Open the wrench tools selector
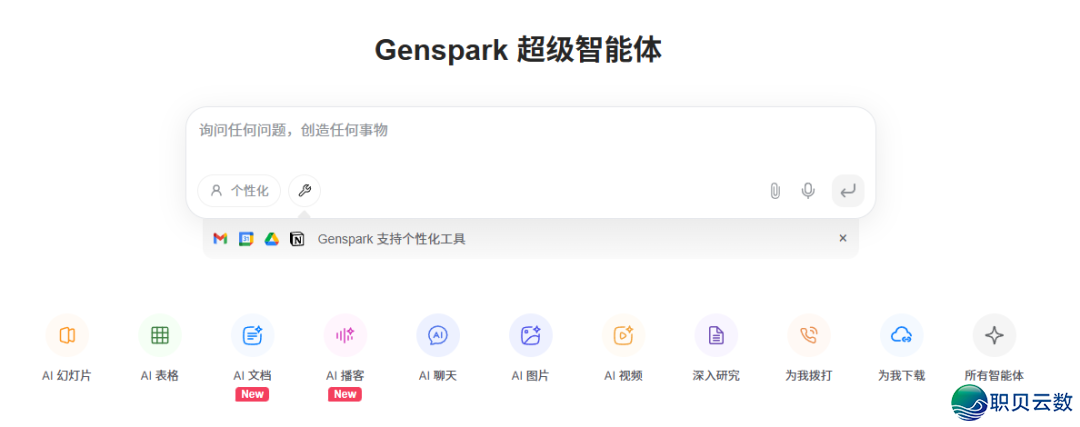 click(305, 191)
